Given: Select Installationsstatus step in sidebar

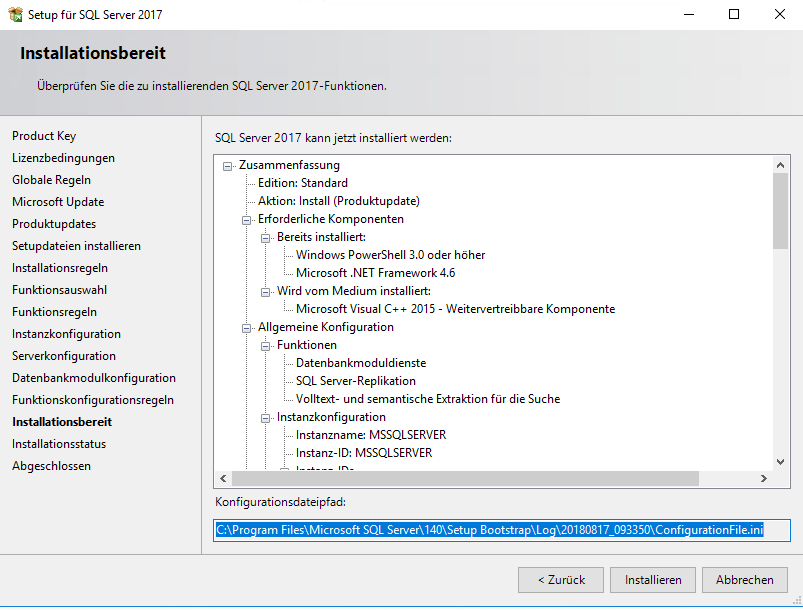Looking at the screenshot, I should (x=59, y=444).
